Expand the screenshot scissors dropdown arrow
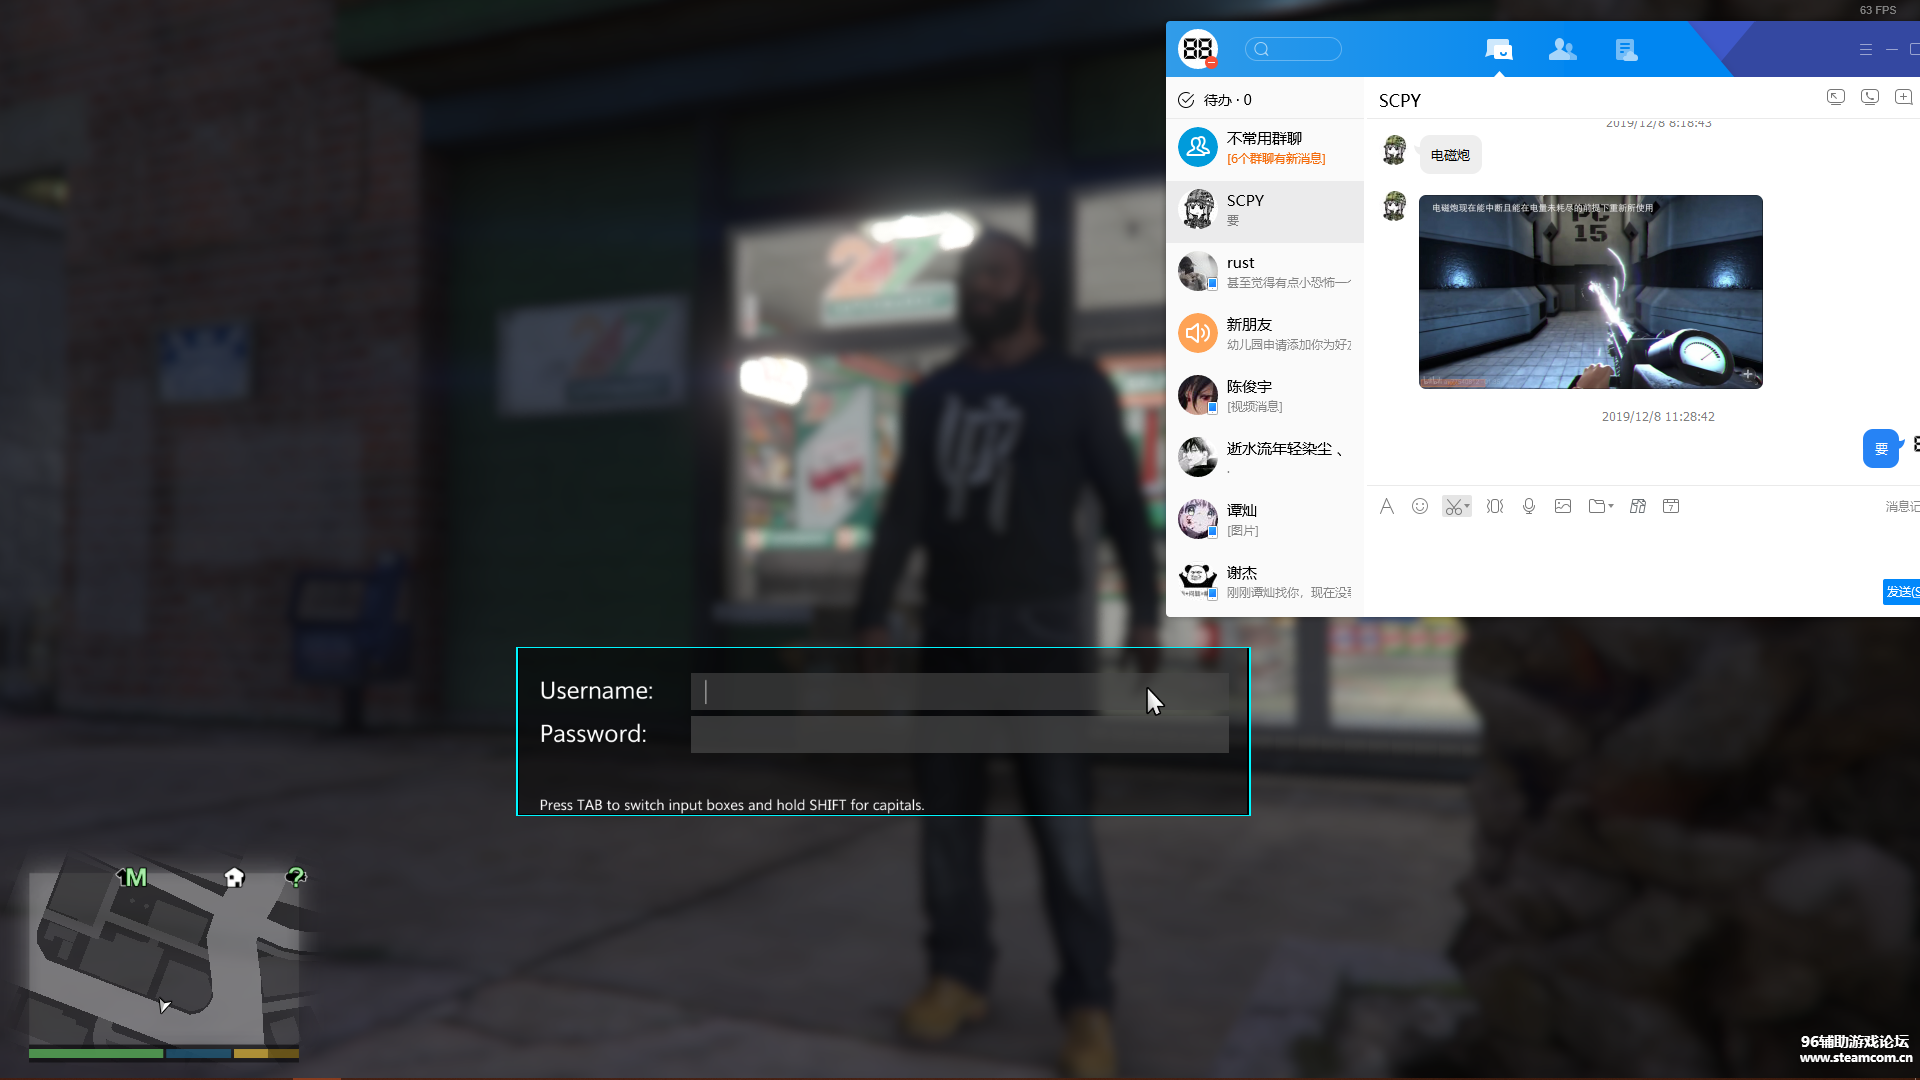1920x1080 pixels. tap(1467, 507)
